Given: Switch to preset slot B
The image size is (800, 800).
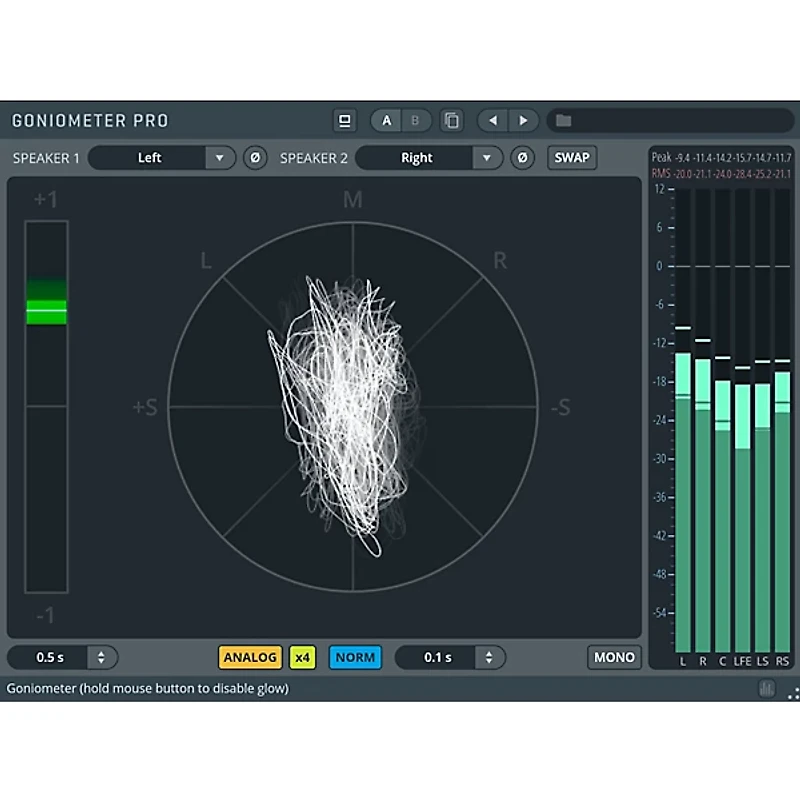Looking at the screenshot, I should click(415, 120).
